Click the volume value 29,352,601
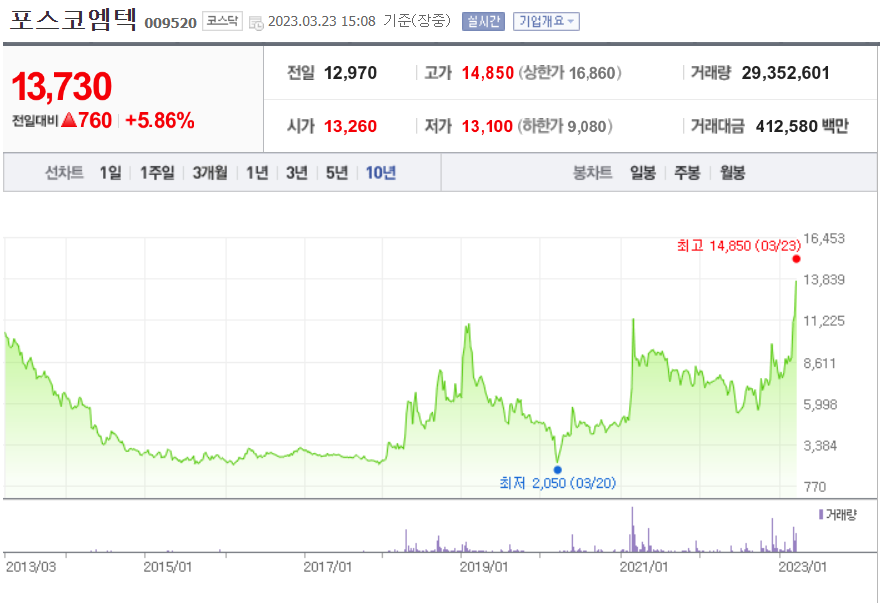The height and width of the screenshot is (603, 880). [786, 73]
